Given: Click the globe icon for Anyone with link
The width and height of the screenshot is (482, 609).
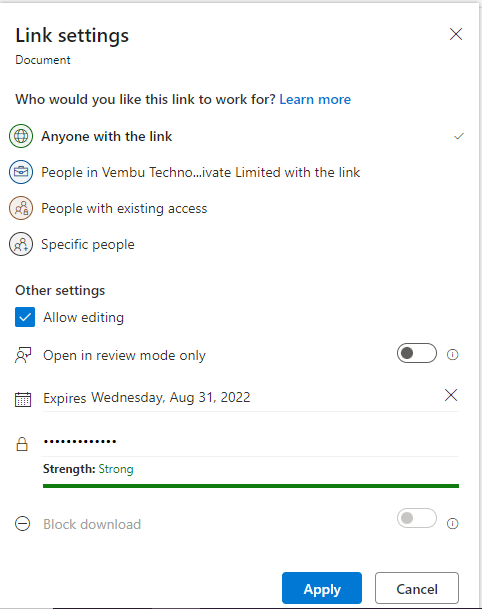Looking at the screenshot, I should coord(21,136).
